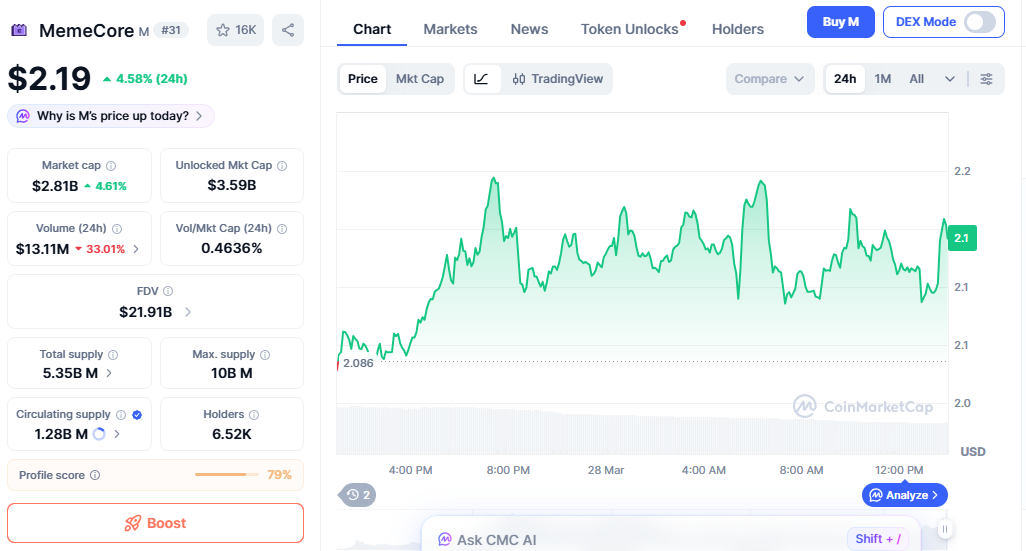Open the Holders tab
This screenshot has height=551, width=1026.
pyautogui.click(x=737, y=29)
